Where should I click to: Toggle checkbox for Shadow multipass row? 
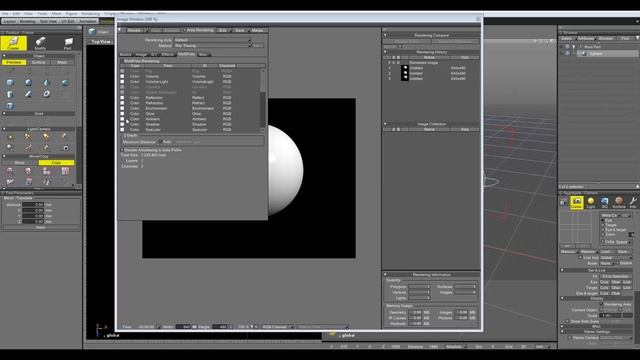click(122, 124)
